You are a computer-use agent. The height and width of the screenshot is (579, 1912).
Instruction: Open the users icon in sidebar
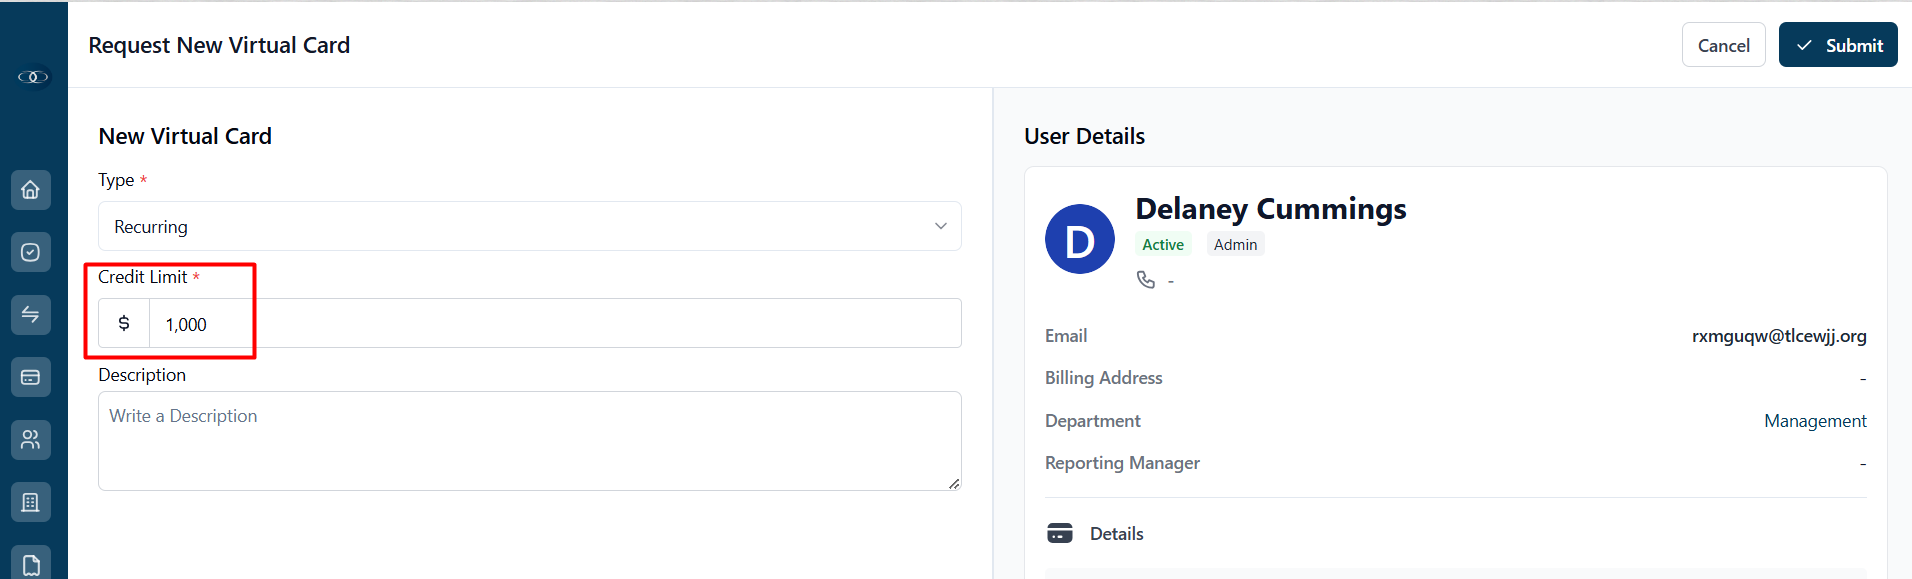click(x=31, y=440)
